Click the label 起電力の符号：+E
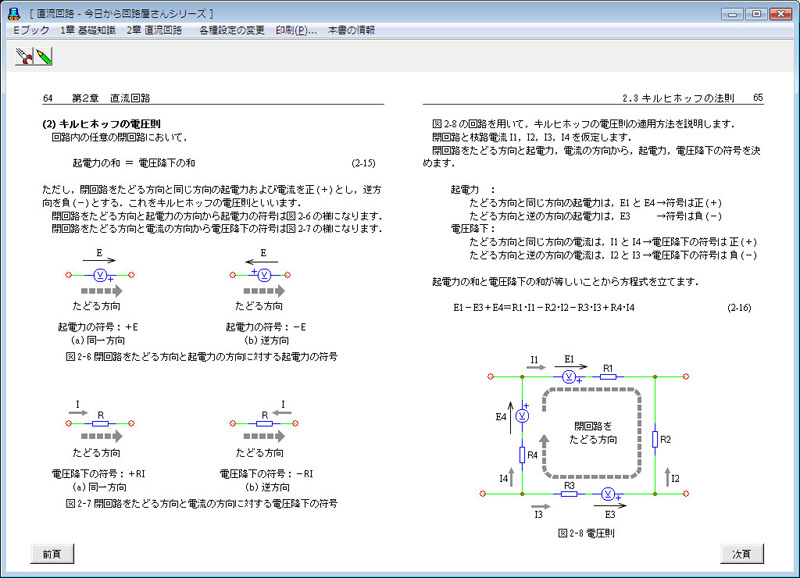 pyautogui.click(x=98, y=327)
